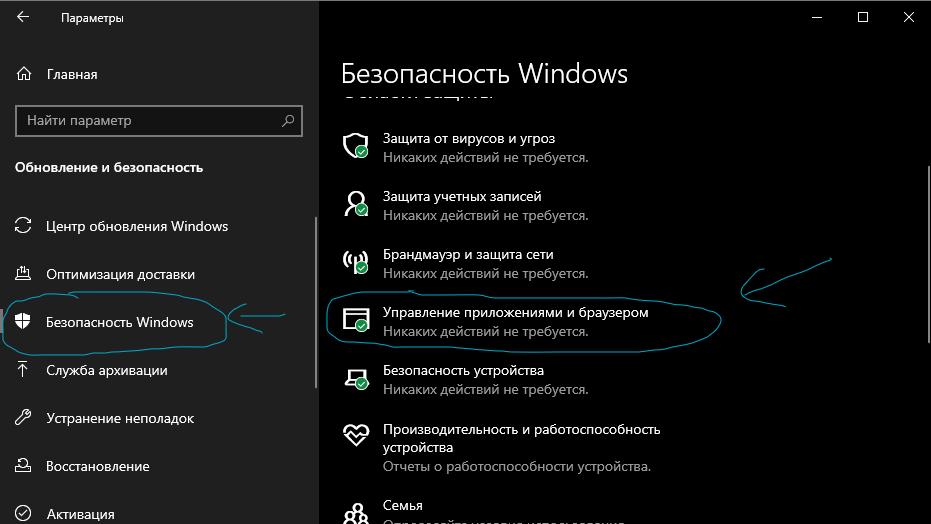Click the Устранение неполадок wrench icon
Screen dimensions: 931x524
pos(23,418)
